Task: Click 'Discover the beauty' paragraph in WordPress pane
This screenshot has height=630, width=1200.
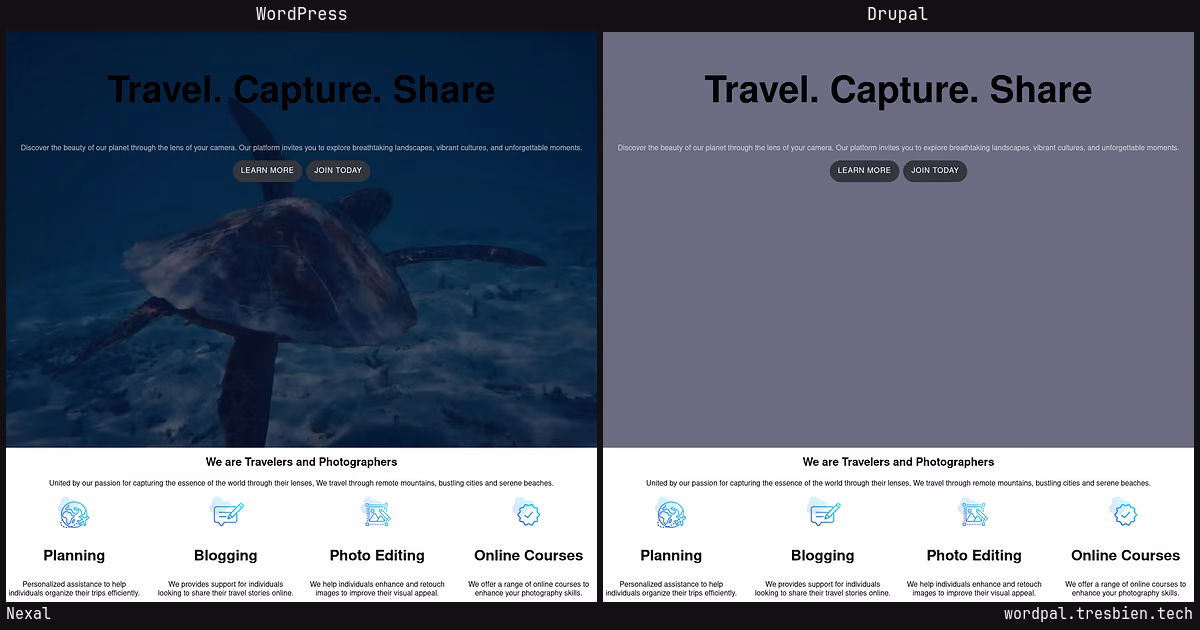Action: pyautogui.click(x=301, y=148)
